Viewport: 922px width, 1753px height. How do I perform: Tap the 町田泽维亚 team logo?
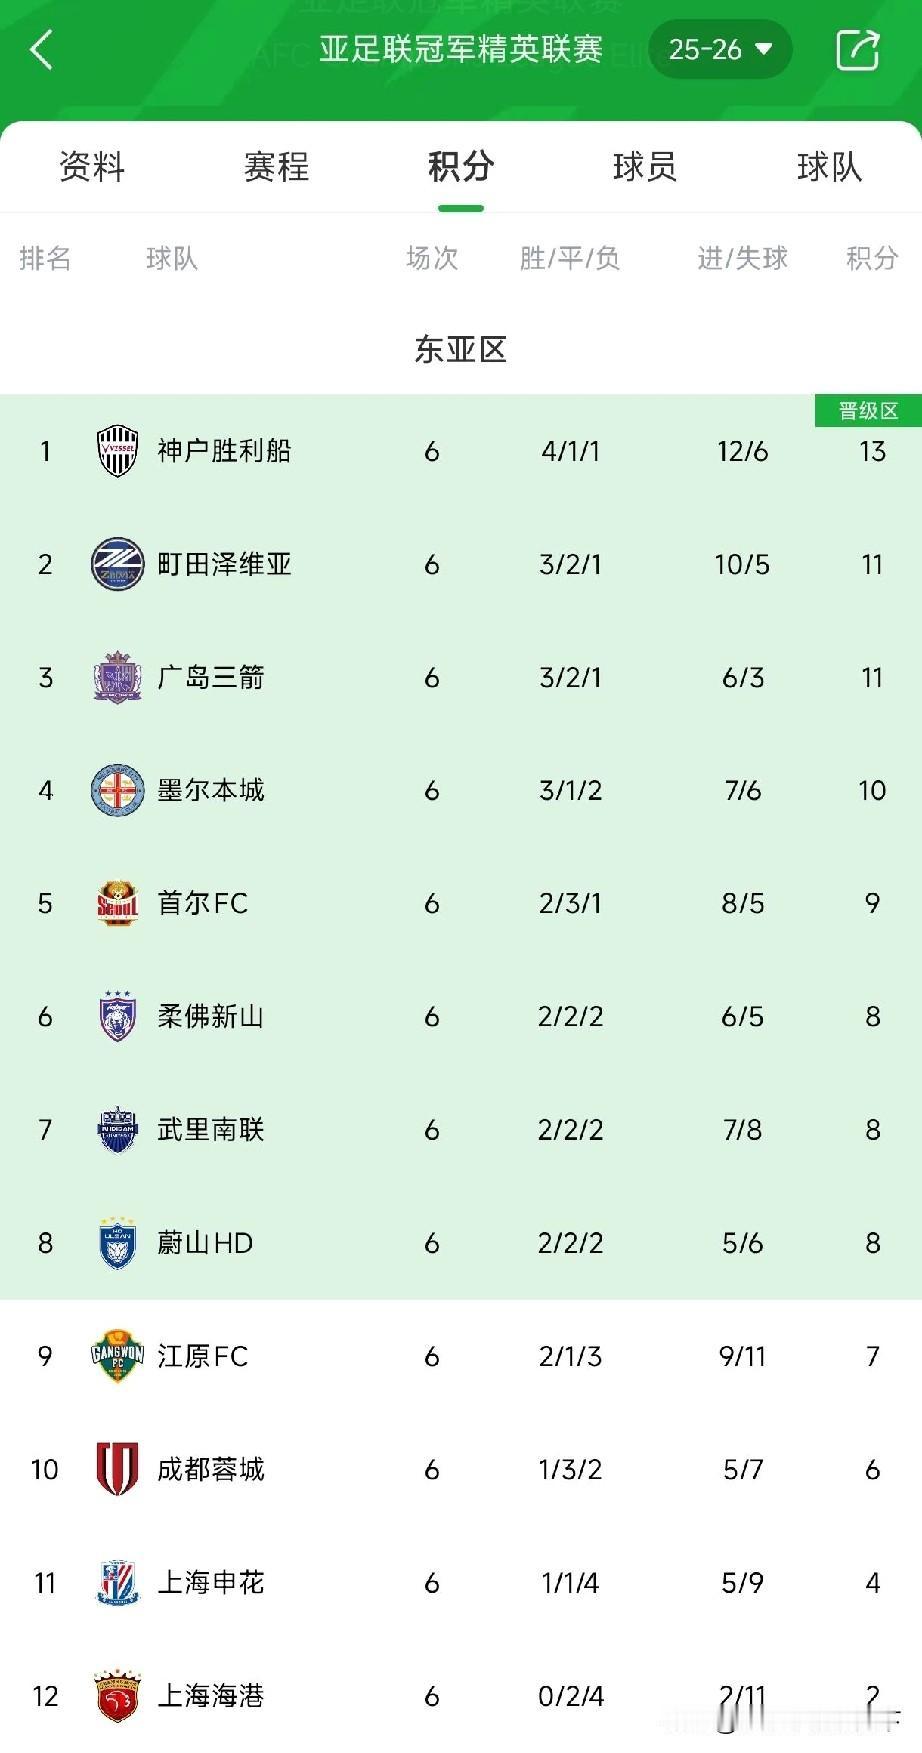tap(117, 564)
